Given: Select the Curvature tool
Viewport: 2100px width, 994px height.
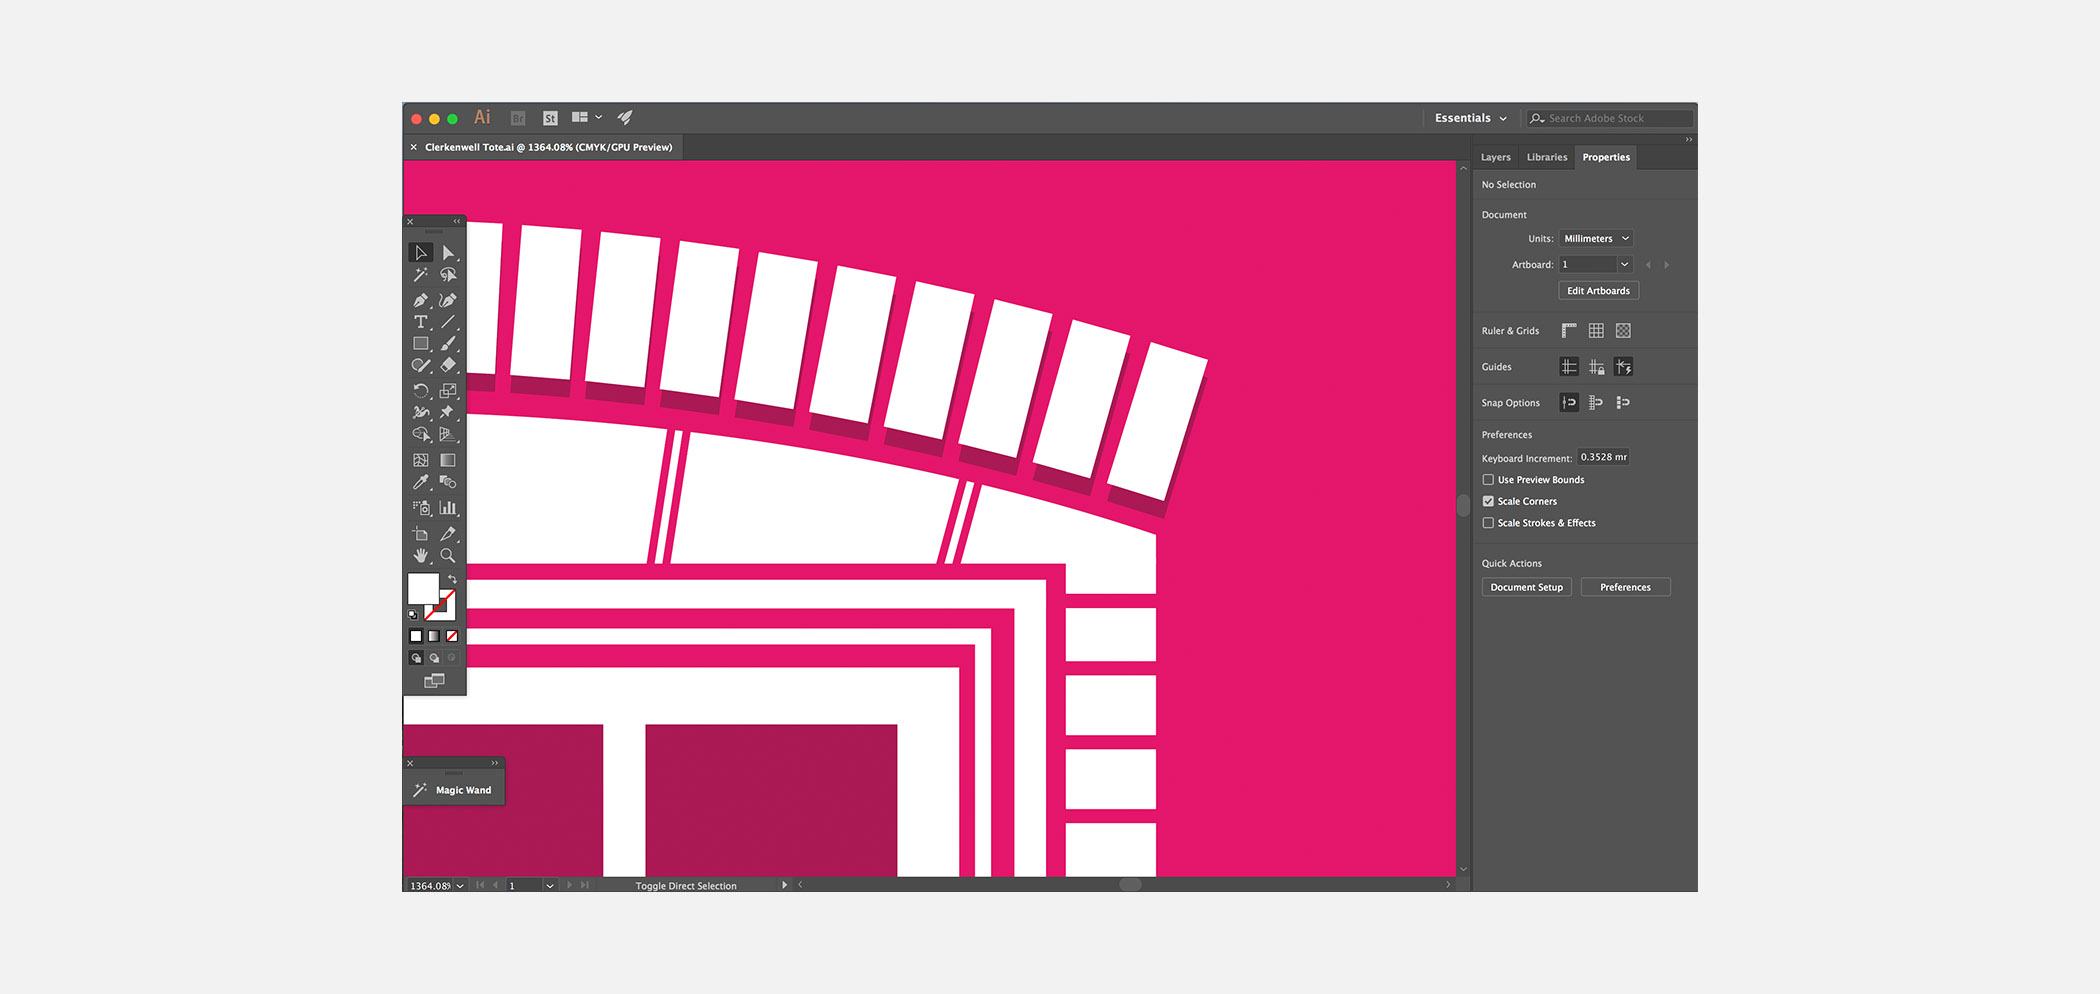Looking at the screenshot, I should [448, 300].
